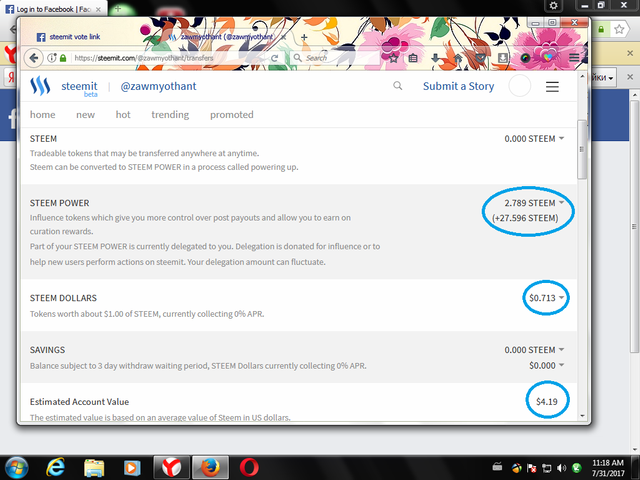The image size is (640, 480).
Task: Click the STEEM POWER heading text
Action: pos(60,203)
